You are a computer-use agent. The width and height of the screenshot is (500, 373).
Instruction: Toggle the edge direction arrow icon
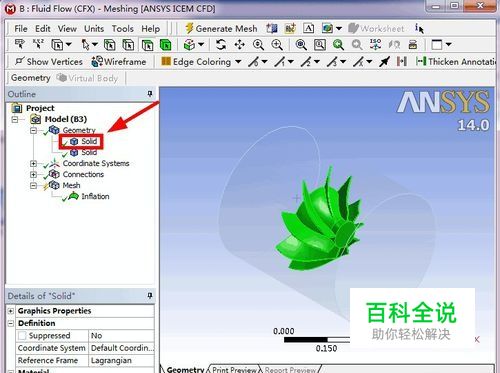(x=384, y=62)
